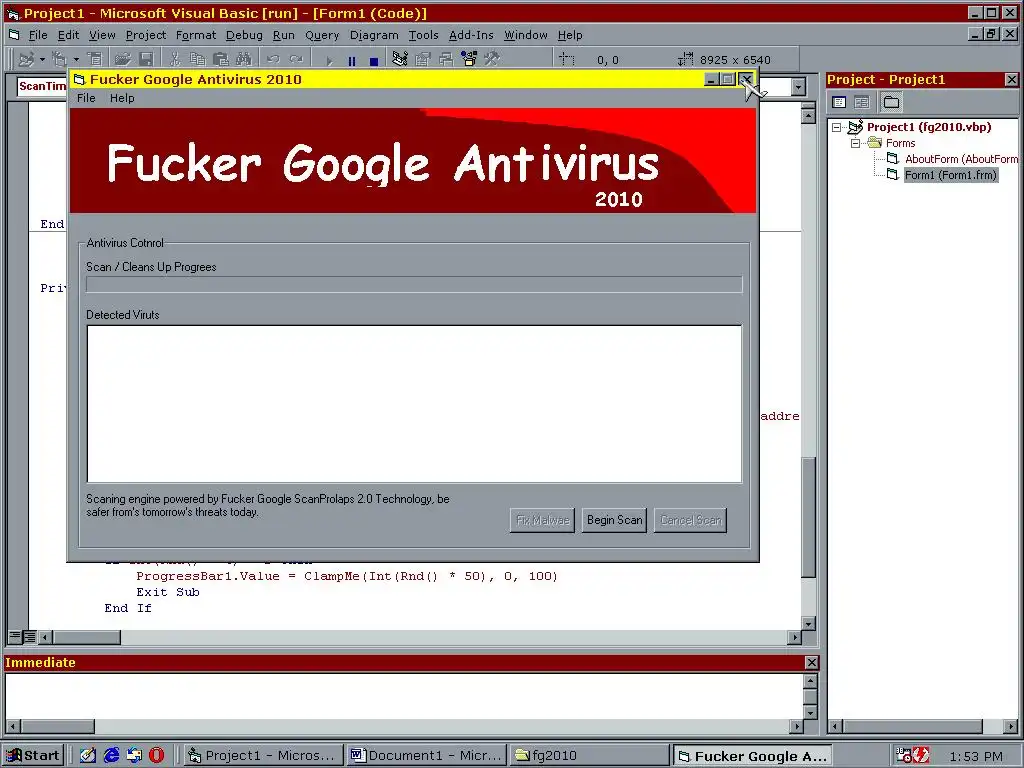Open Help menu in the Antivirus window
This screenshot has height=768, width=1024.
(x=121, y=98)
